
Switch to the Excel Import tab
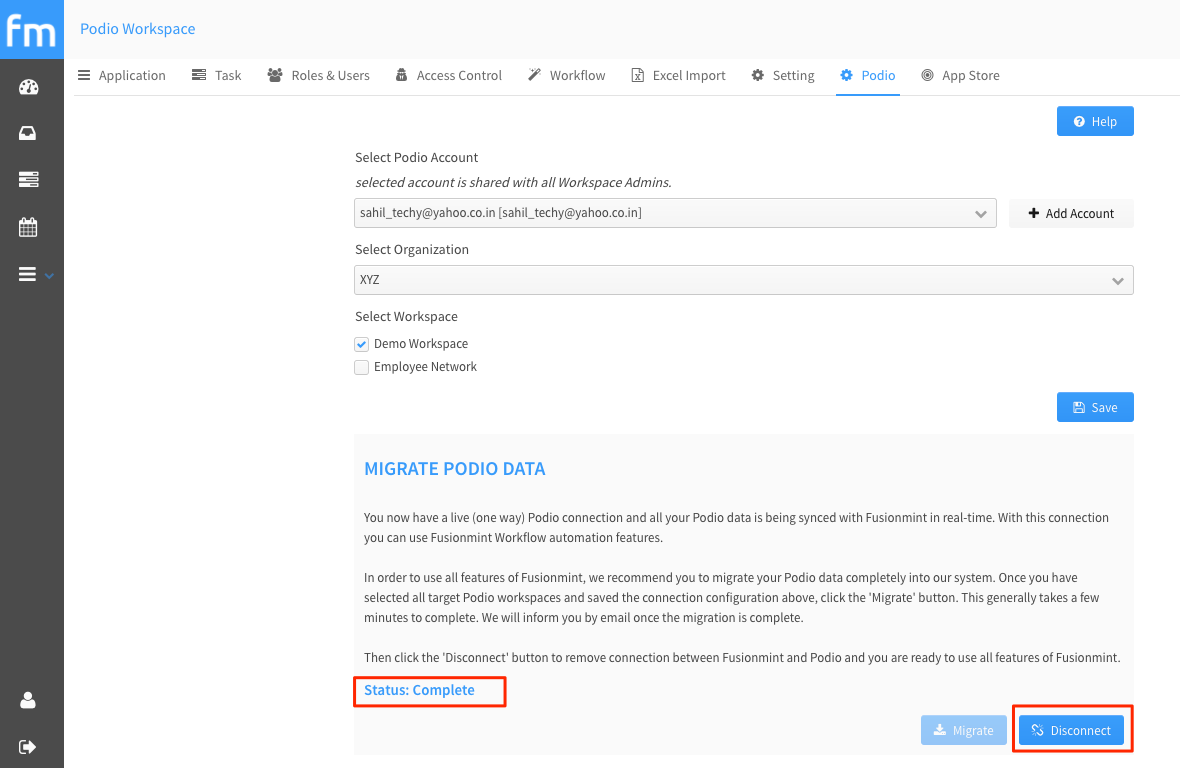(x=679, y=75)
